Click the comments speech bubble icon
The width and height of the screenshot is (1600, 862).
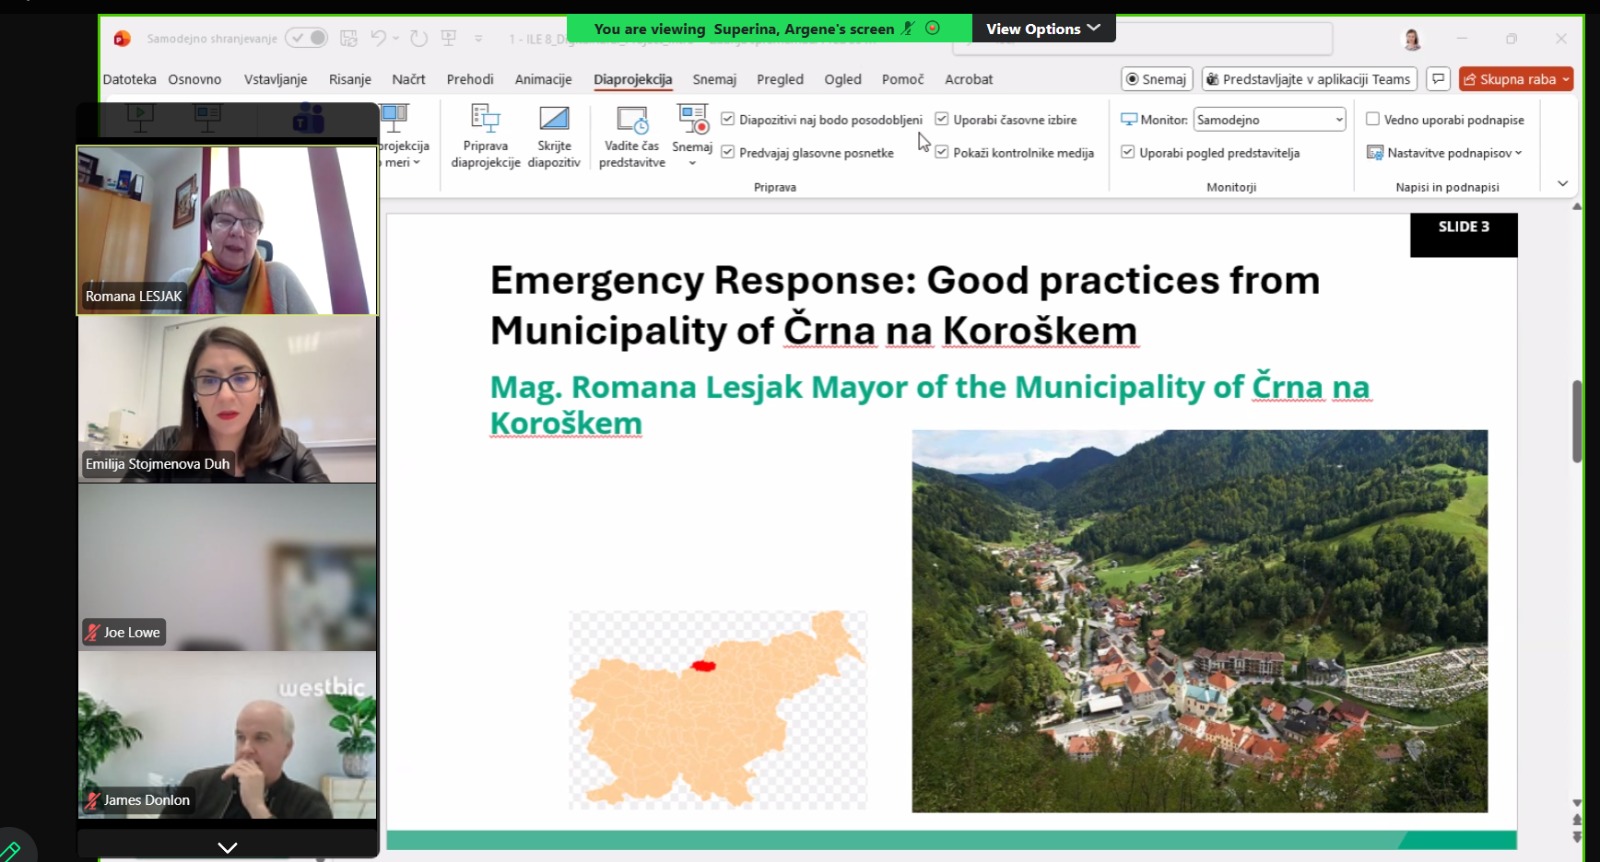1438,79
